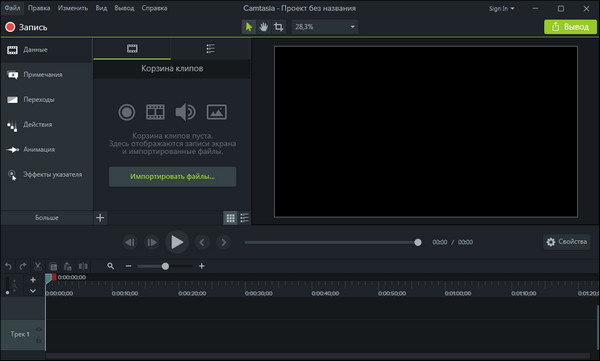Open the Файл menu
Viewport: 600px width, 361px height.
click(12, 8)
